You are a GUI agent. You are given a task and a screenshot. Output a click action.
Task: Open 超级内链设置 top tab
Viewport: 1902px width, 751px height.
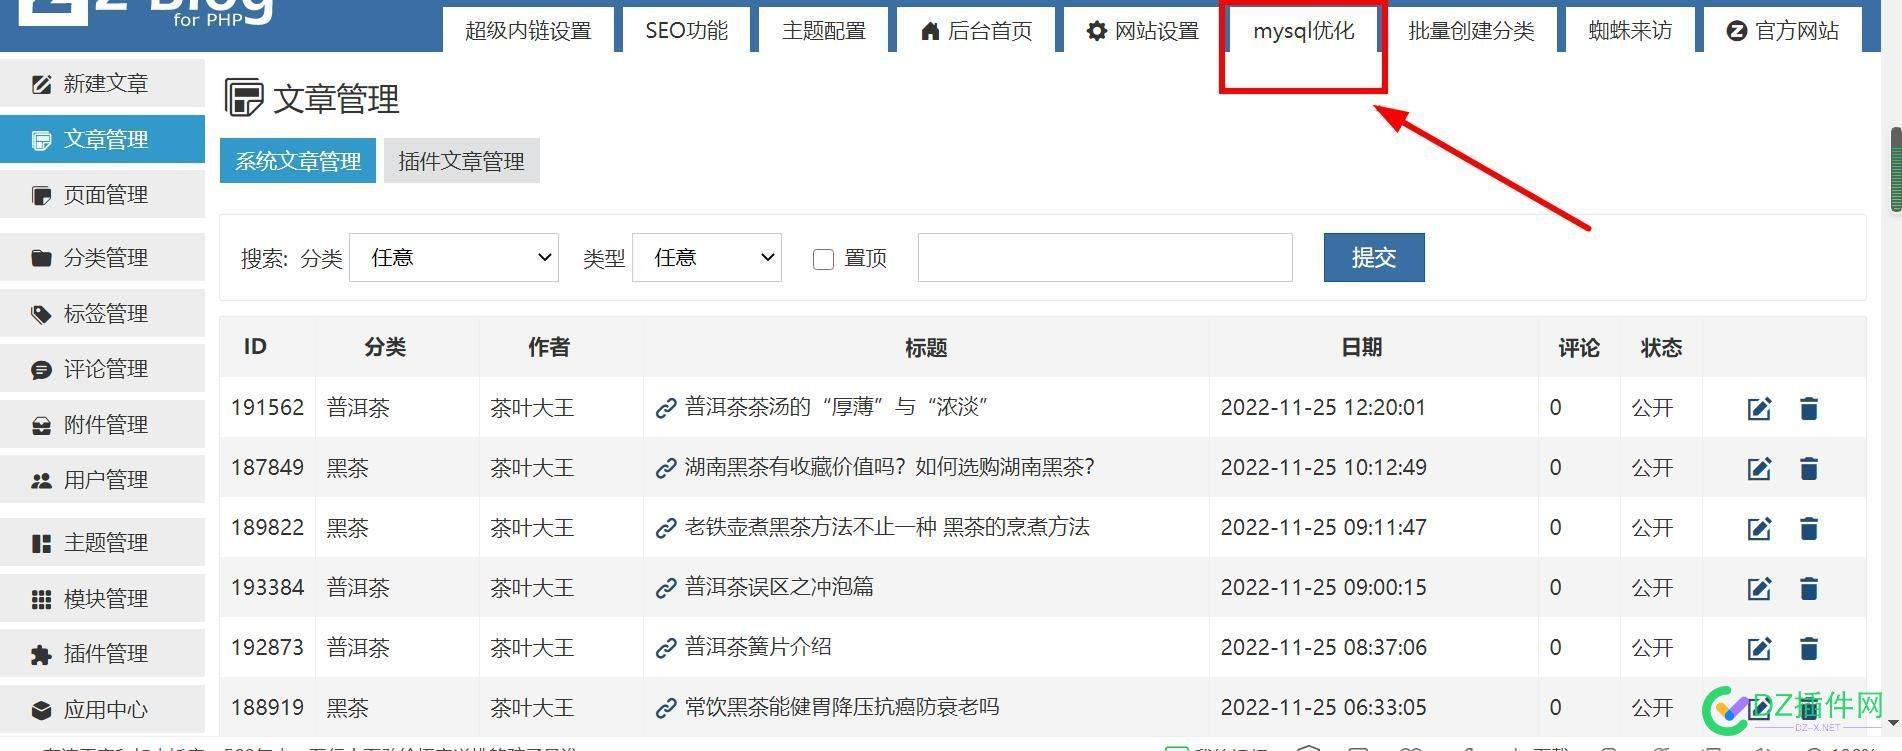point(528,30)
